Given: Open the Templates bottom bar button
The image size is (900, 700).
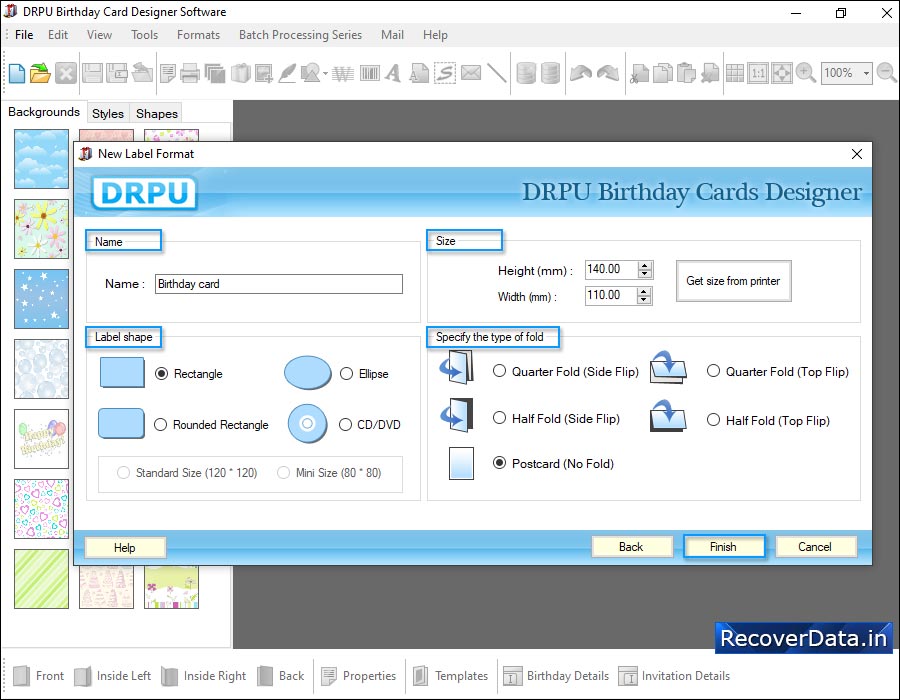Looking at the screenshot, I should point(452,676).
